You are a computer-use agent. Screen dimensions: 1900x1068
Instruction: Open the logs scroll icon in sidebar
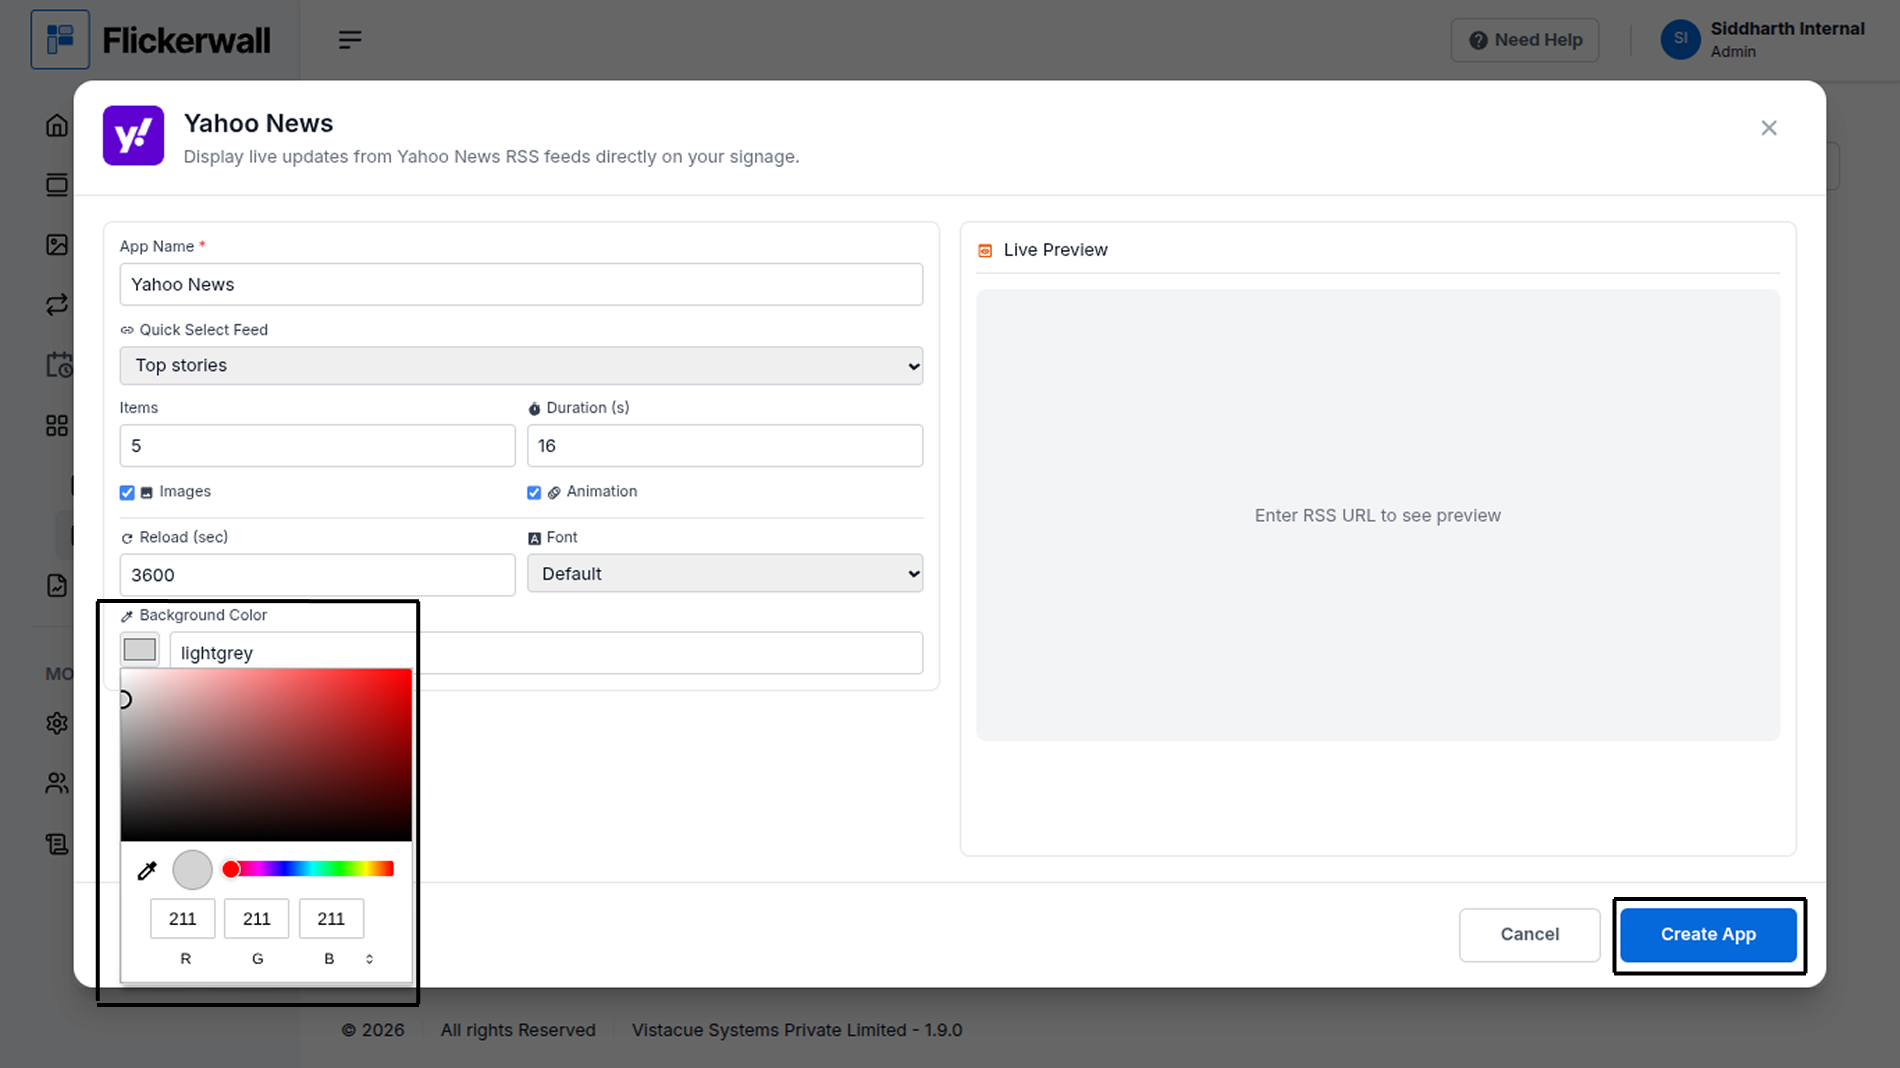(x=57, y=844)
